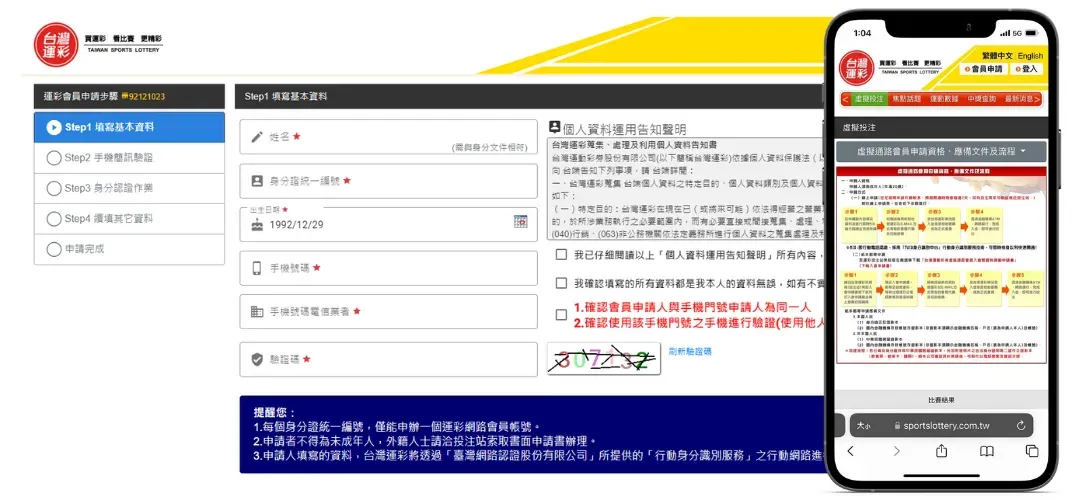Click the 姓名 name input field

point(388,137)
